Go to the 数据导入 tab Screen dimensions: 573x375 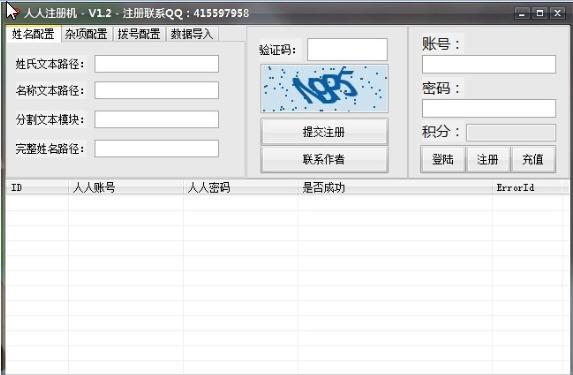pyautogui.click(x=192, y=34)
